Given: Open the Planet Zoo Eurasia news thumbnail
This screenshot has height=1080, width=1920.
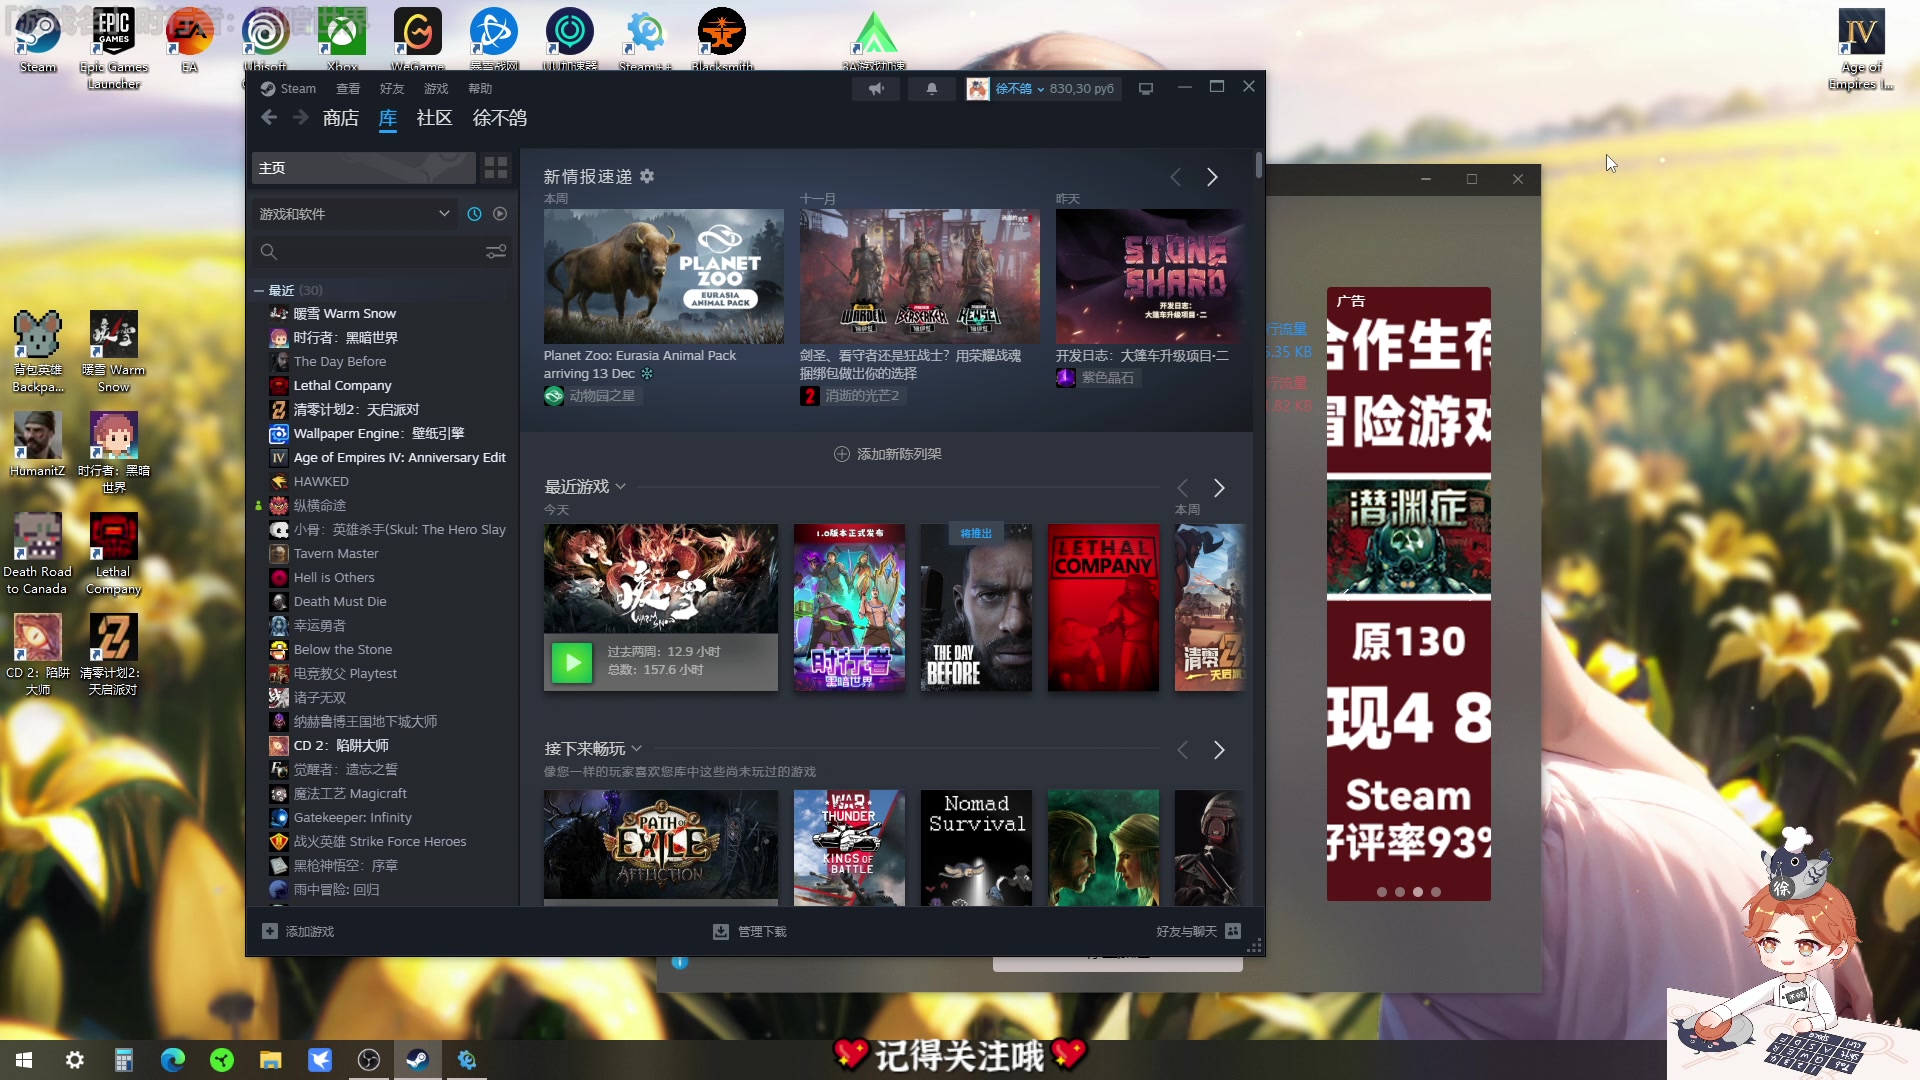Looking at the screenshot, I should 664,276.
